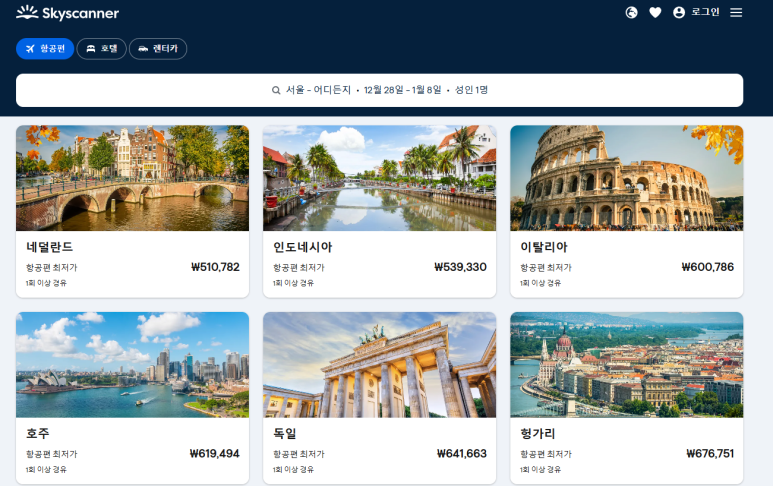Open saved favorites heart icon

click(655, 12)
